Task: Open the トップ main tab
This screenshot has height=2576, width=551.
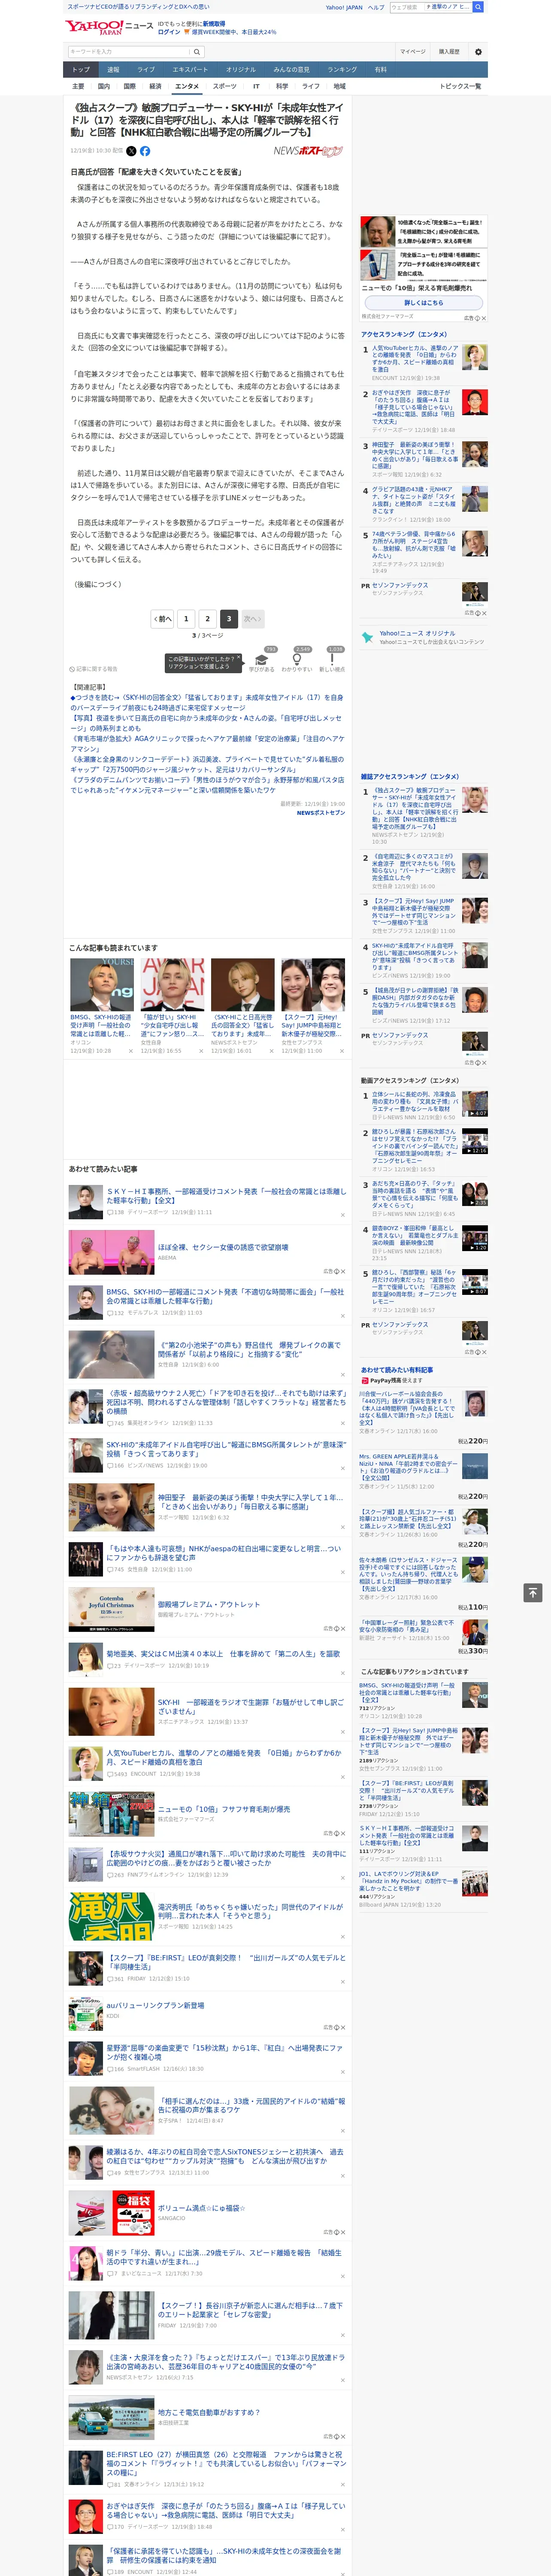Action: [x=81, y=70]
